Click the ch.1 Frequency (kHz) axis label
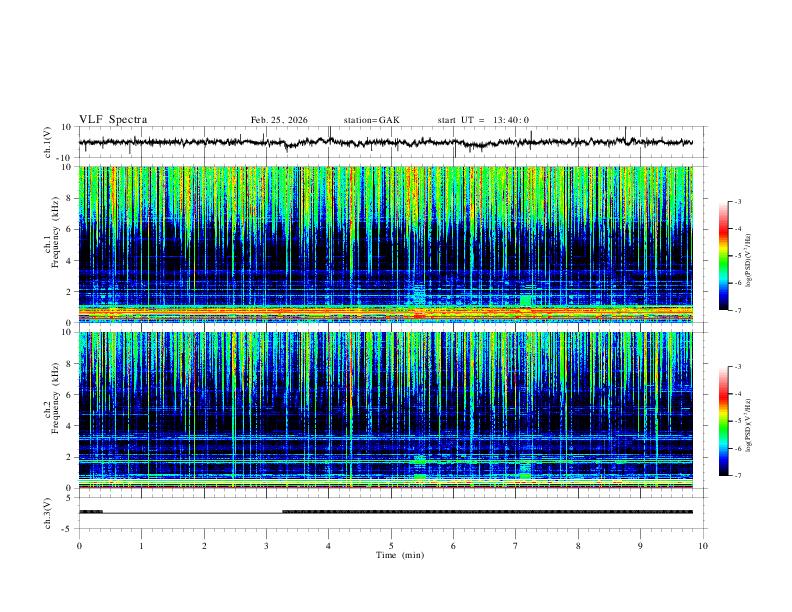Viewport: 792px width, 612px height. click(x=51, y=232)
